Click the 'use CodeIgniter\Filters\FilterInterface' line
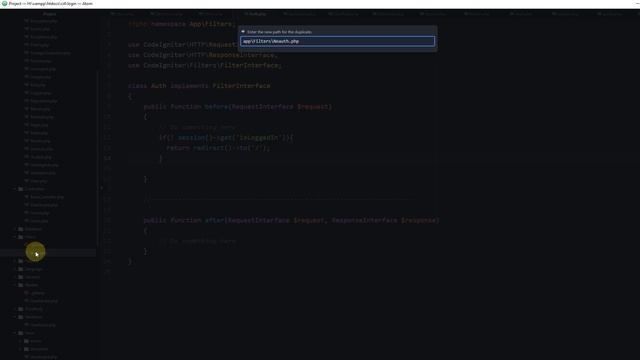Viewport: 640px width, 360px height. 205,65
